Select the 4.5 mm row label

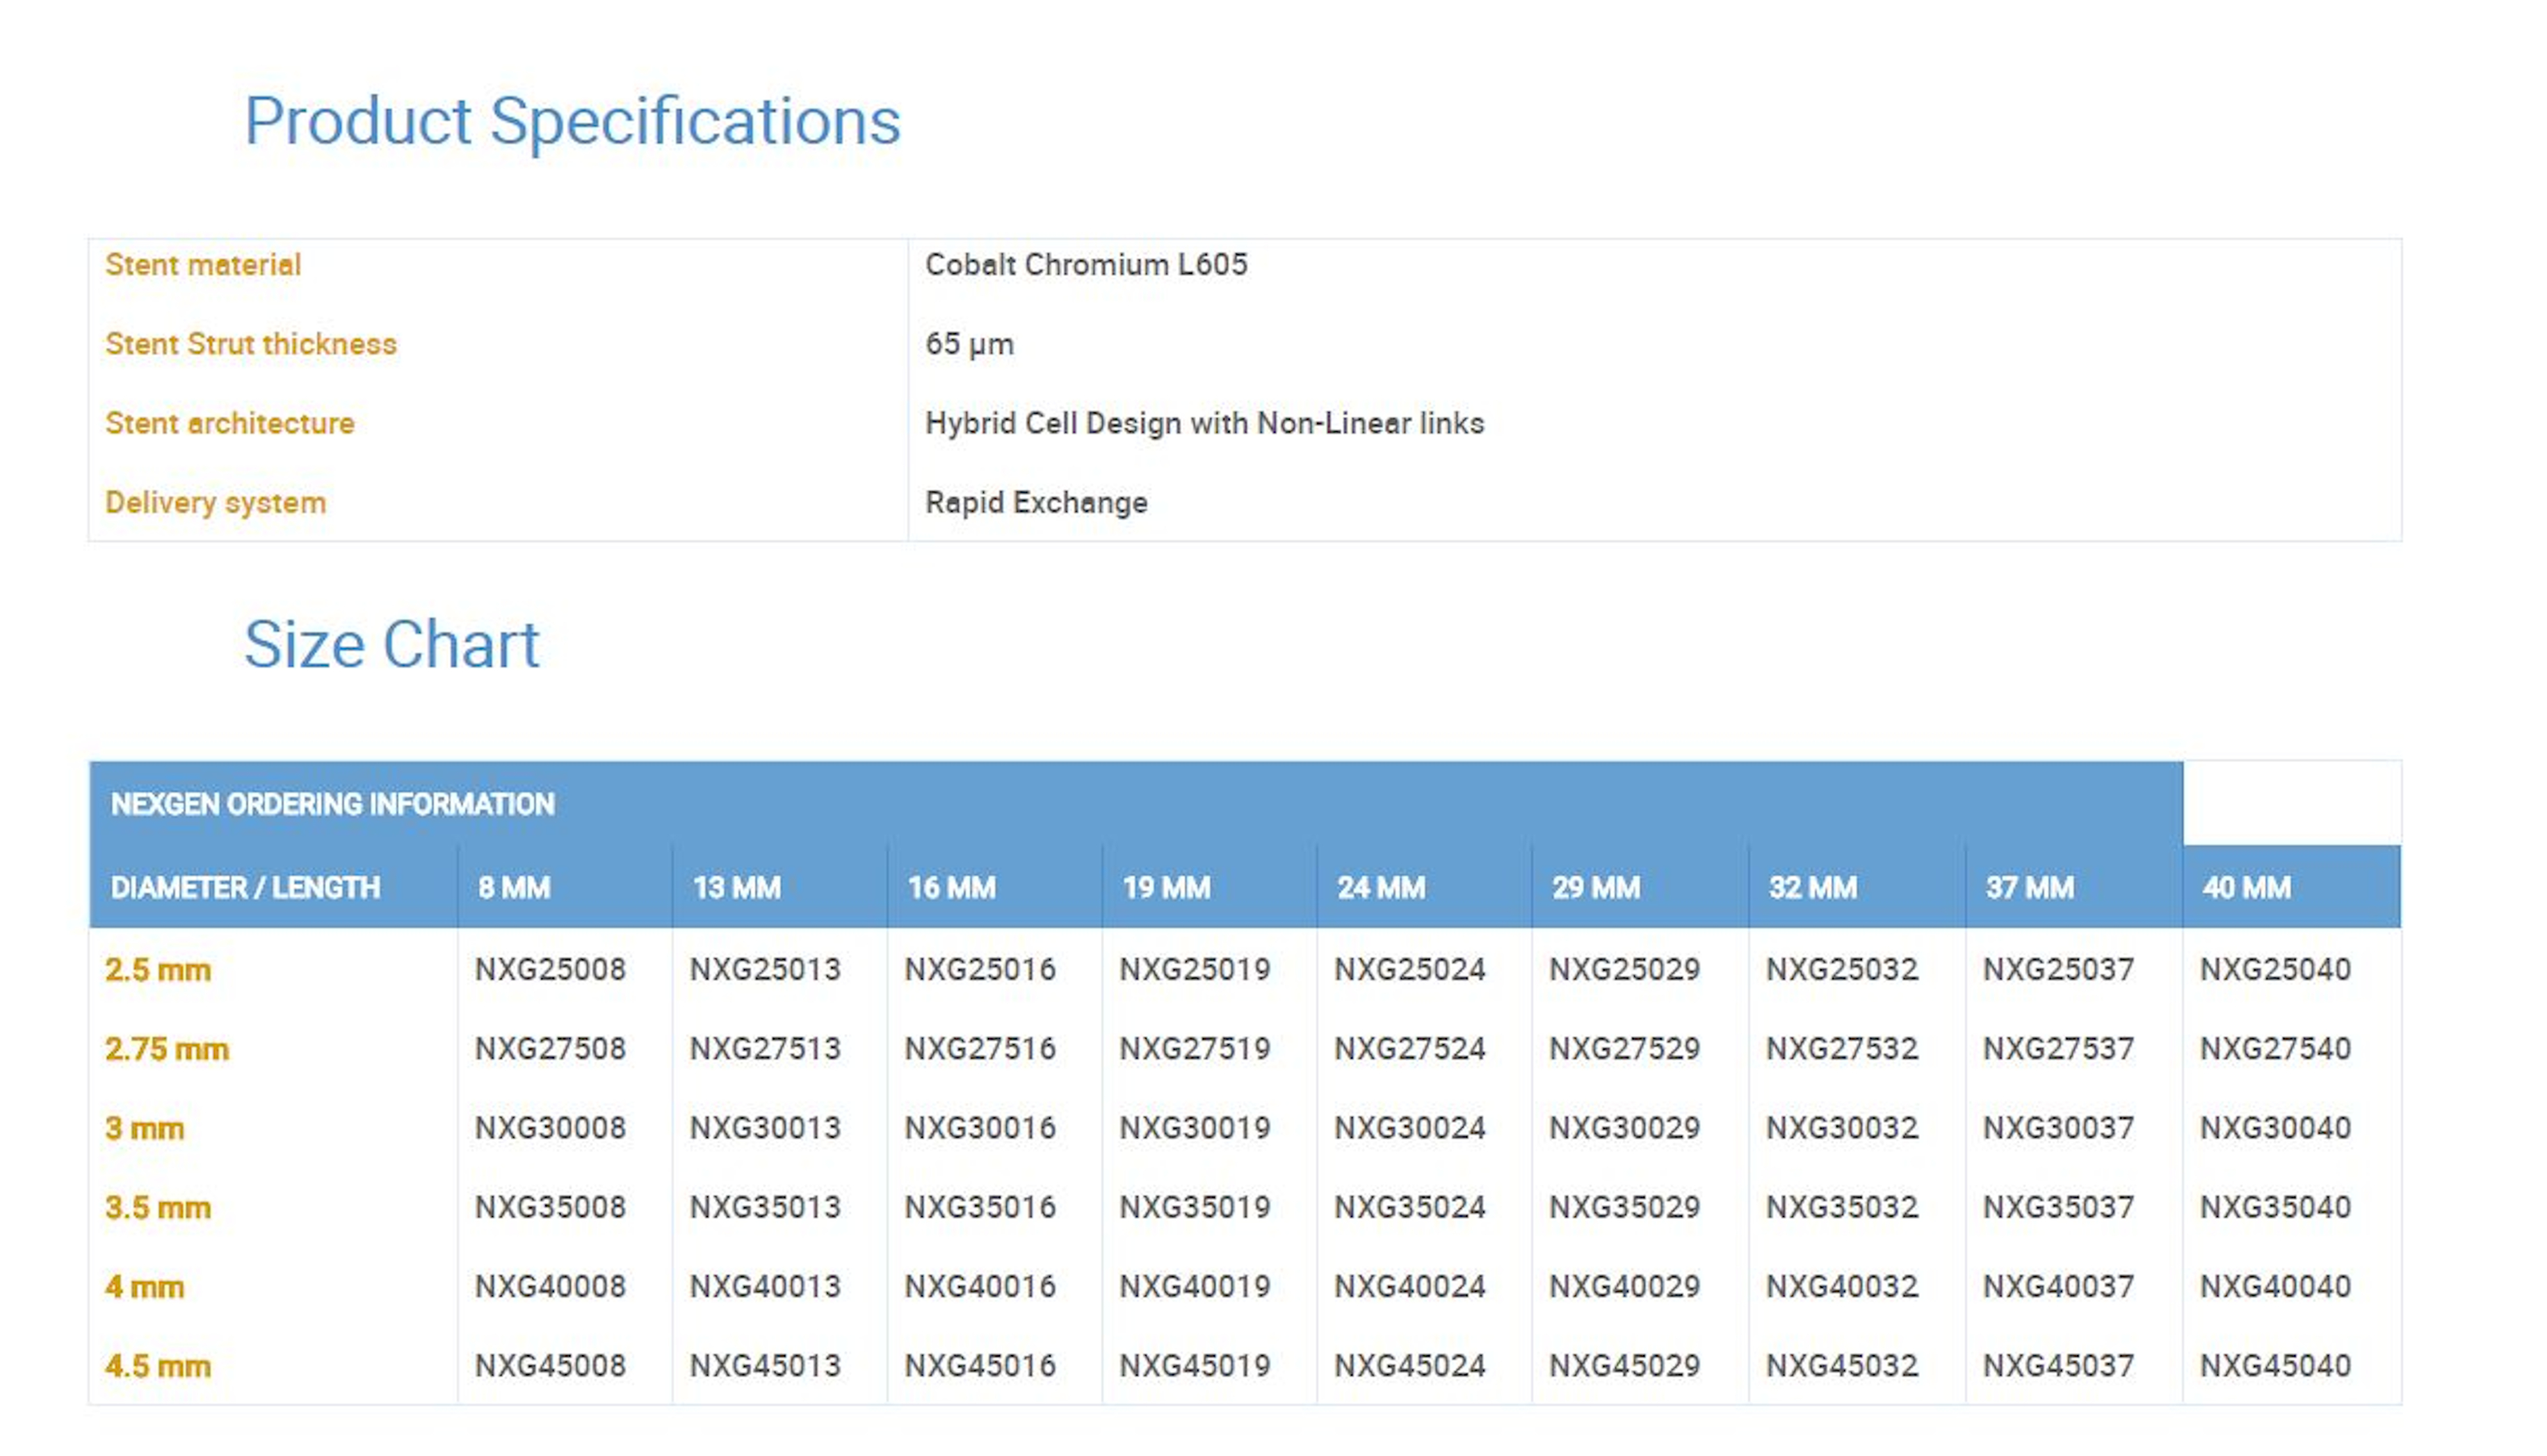pos(158,1366)
